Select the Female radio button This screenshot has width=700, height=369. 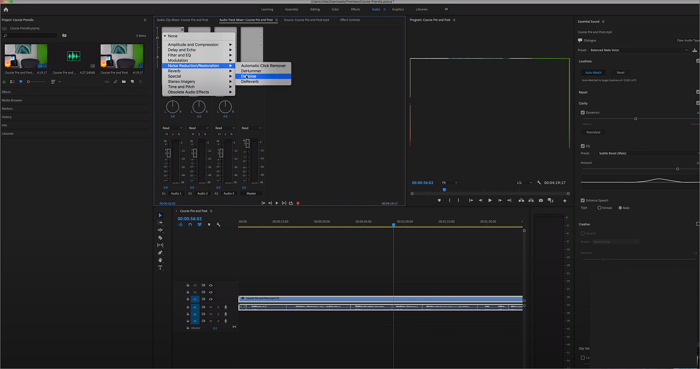pyautogui.click(x=599, y=208)
